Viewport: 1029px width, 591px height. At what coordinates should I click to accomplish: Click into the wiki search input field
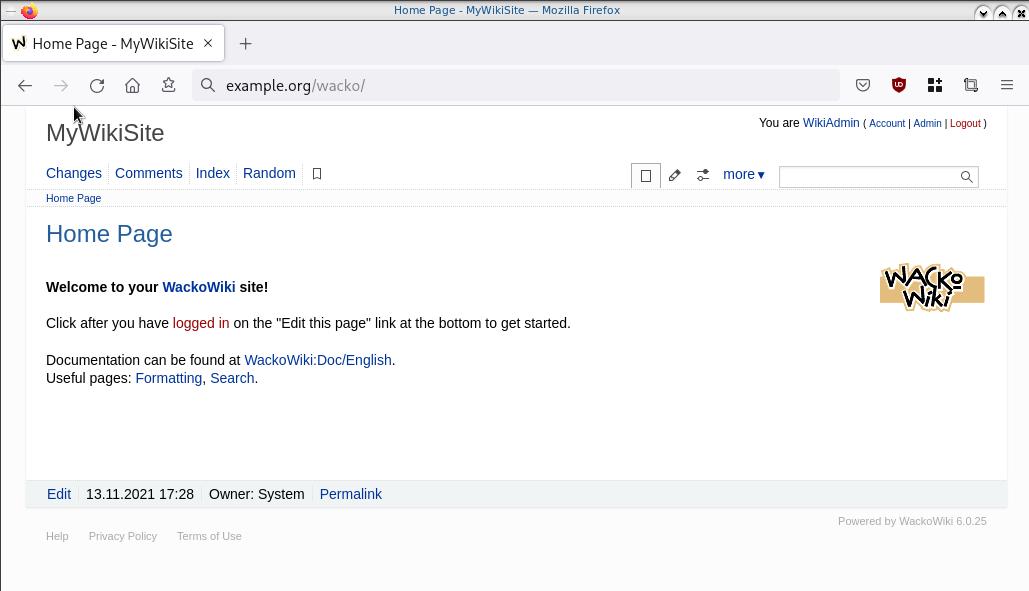[x=867, y=177]
